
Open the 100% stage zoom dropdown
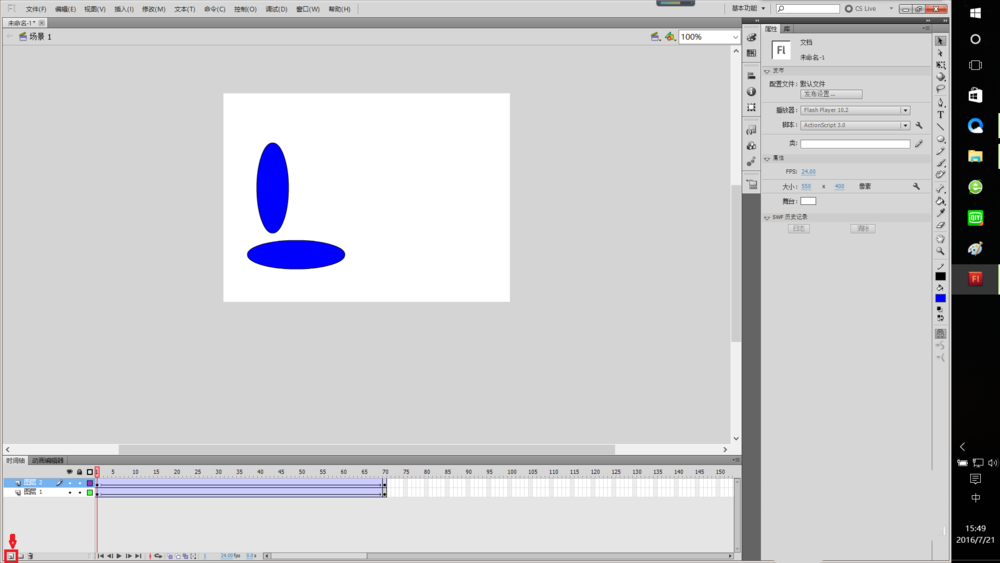(735, 37)
